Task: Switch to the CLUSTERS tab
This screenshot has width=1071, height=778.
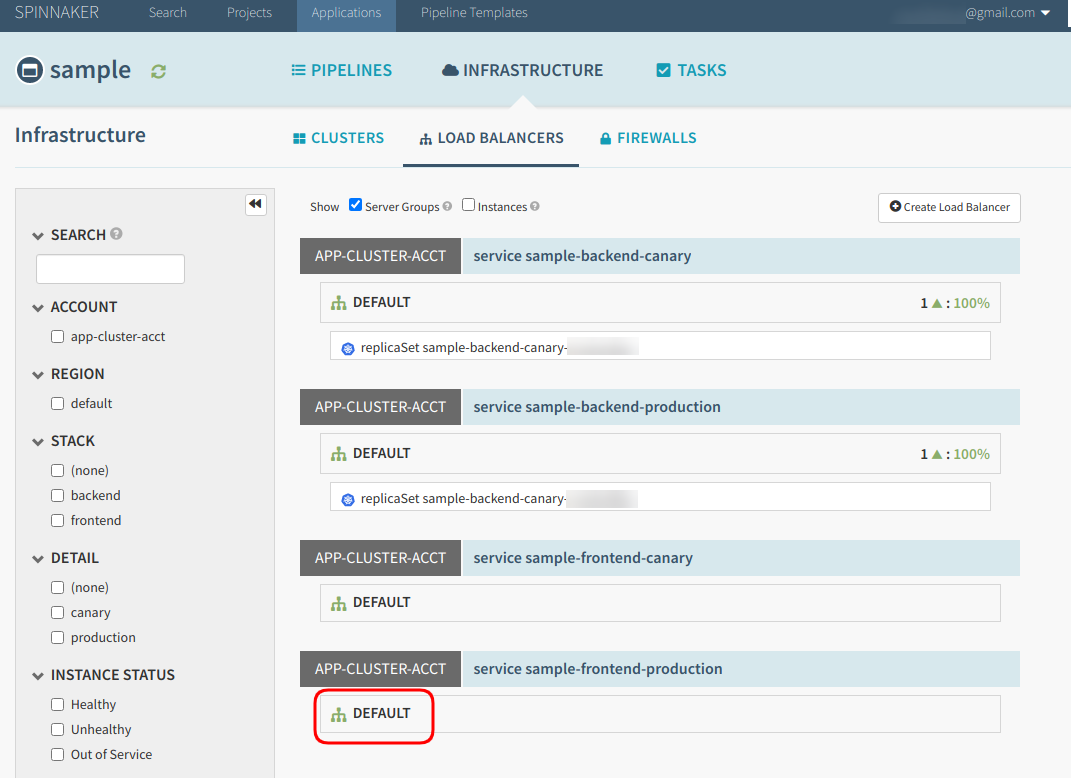Action: click(x=338, y=138)
